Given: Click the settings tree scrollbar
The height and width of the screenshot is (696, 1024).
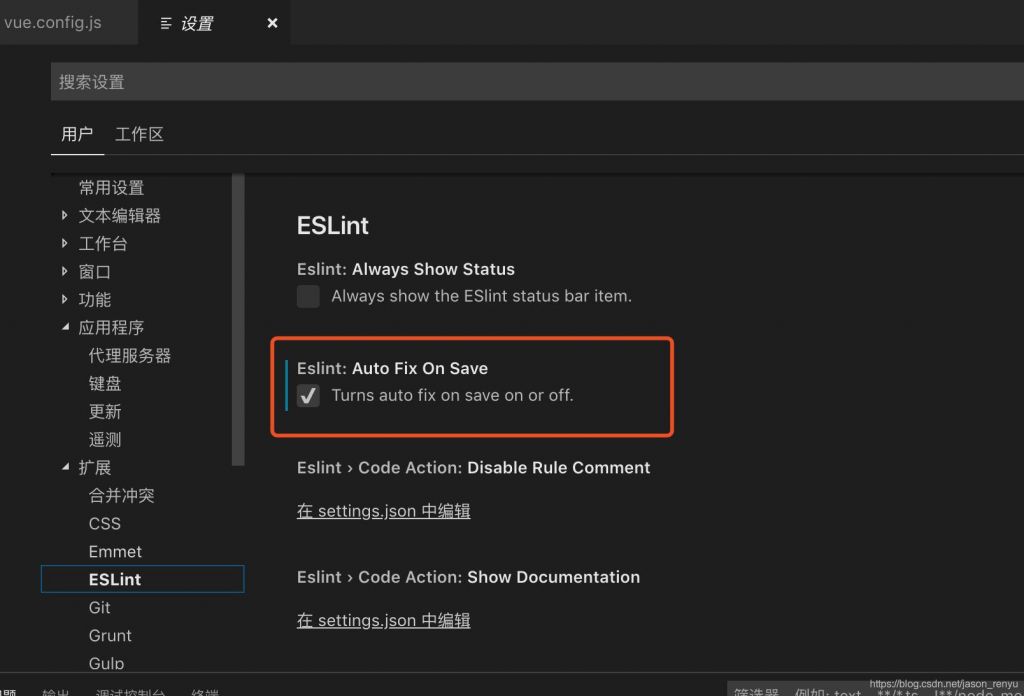Looking at the screenshot, I should tap(238, 320).
